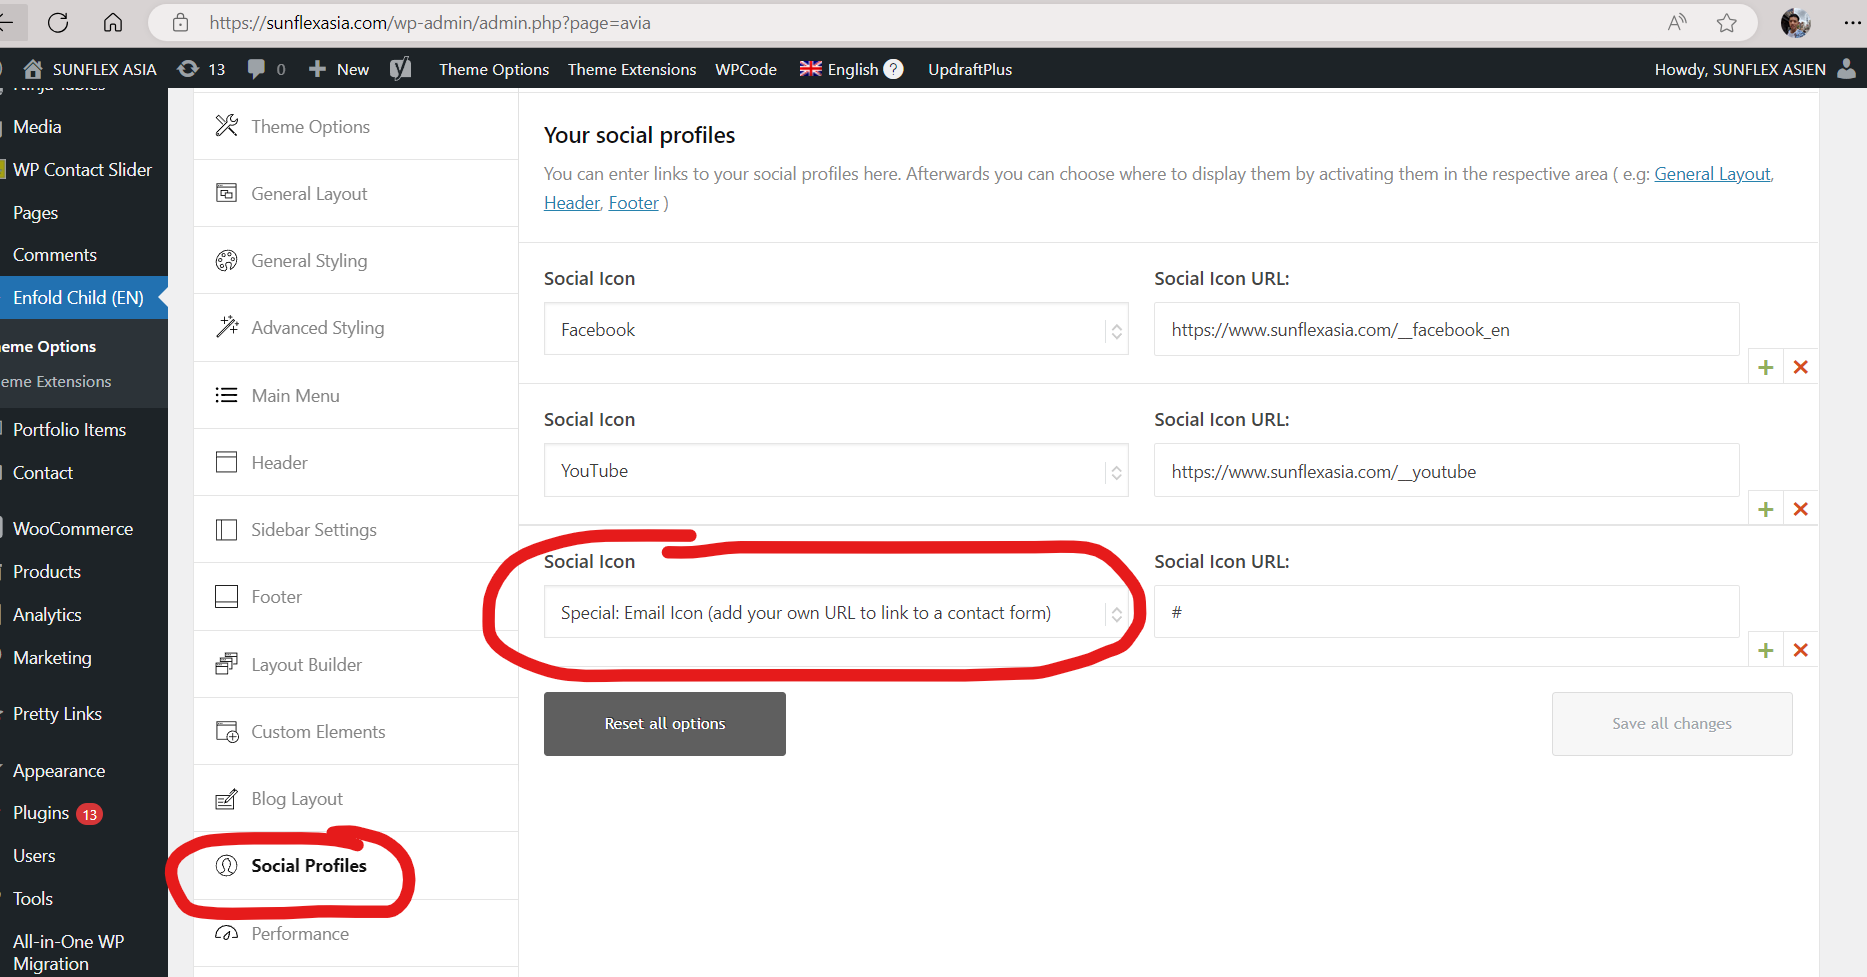Click the browser address bar URL
The height and width of the screenshot is (977, 1867).
tap(430, 22)
